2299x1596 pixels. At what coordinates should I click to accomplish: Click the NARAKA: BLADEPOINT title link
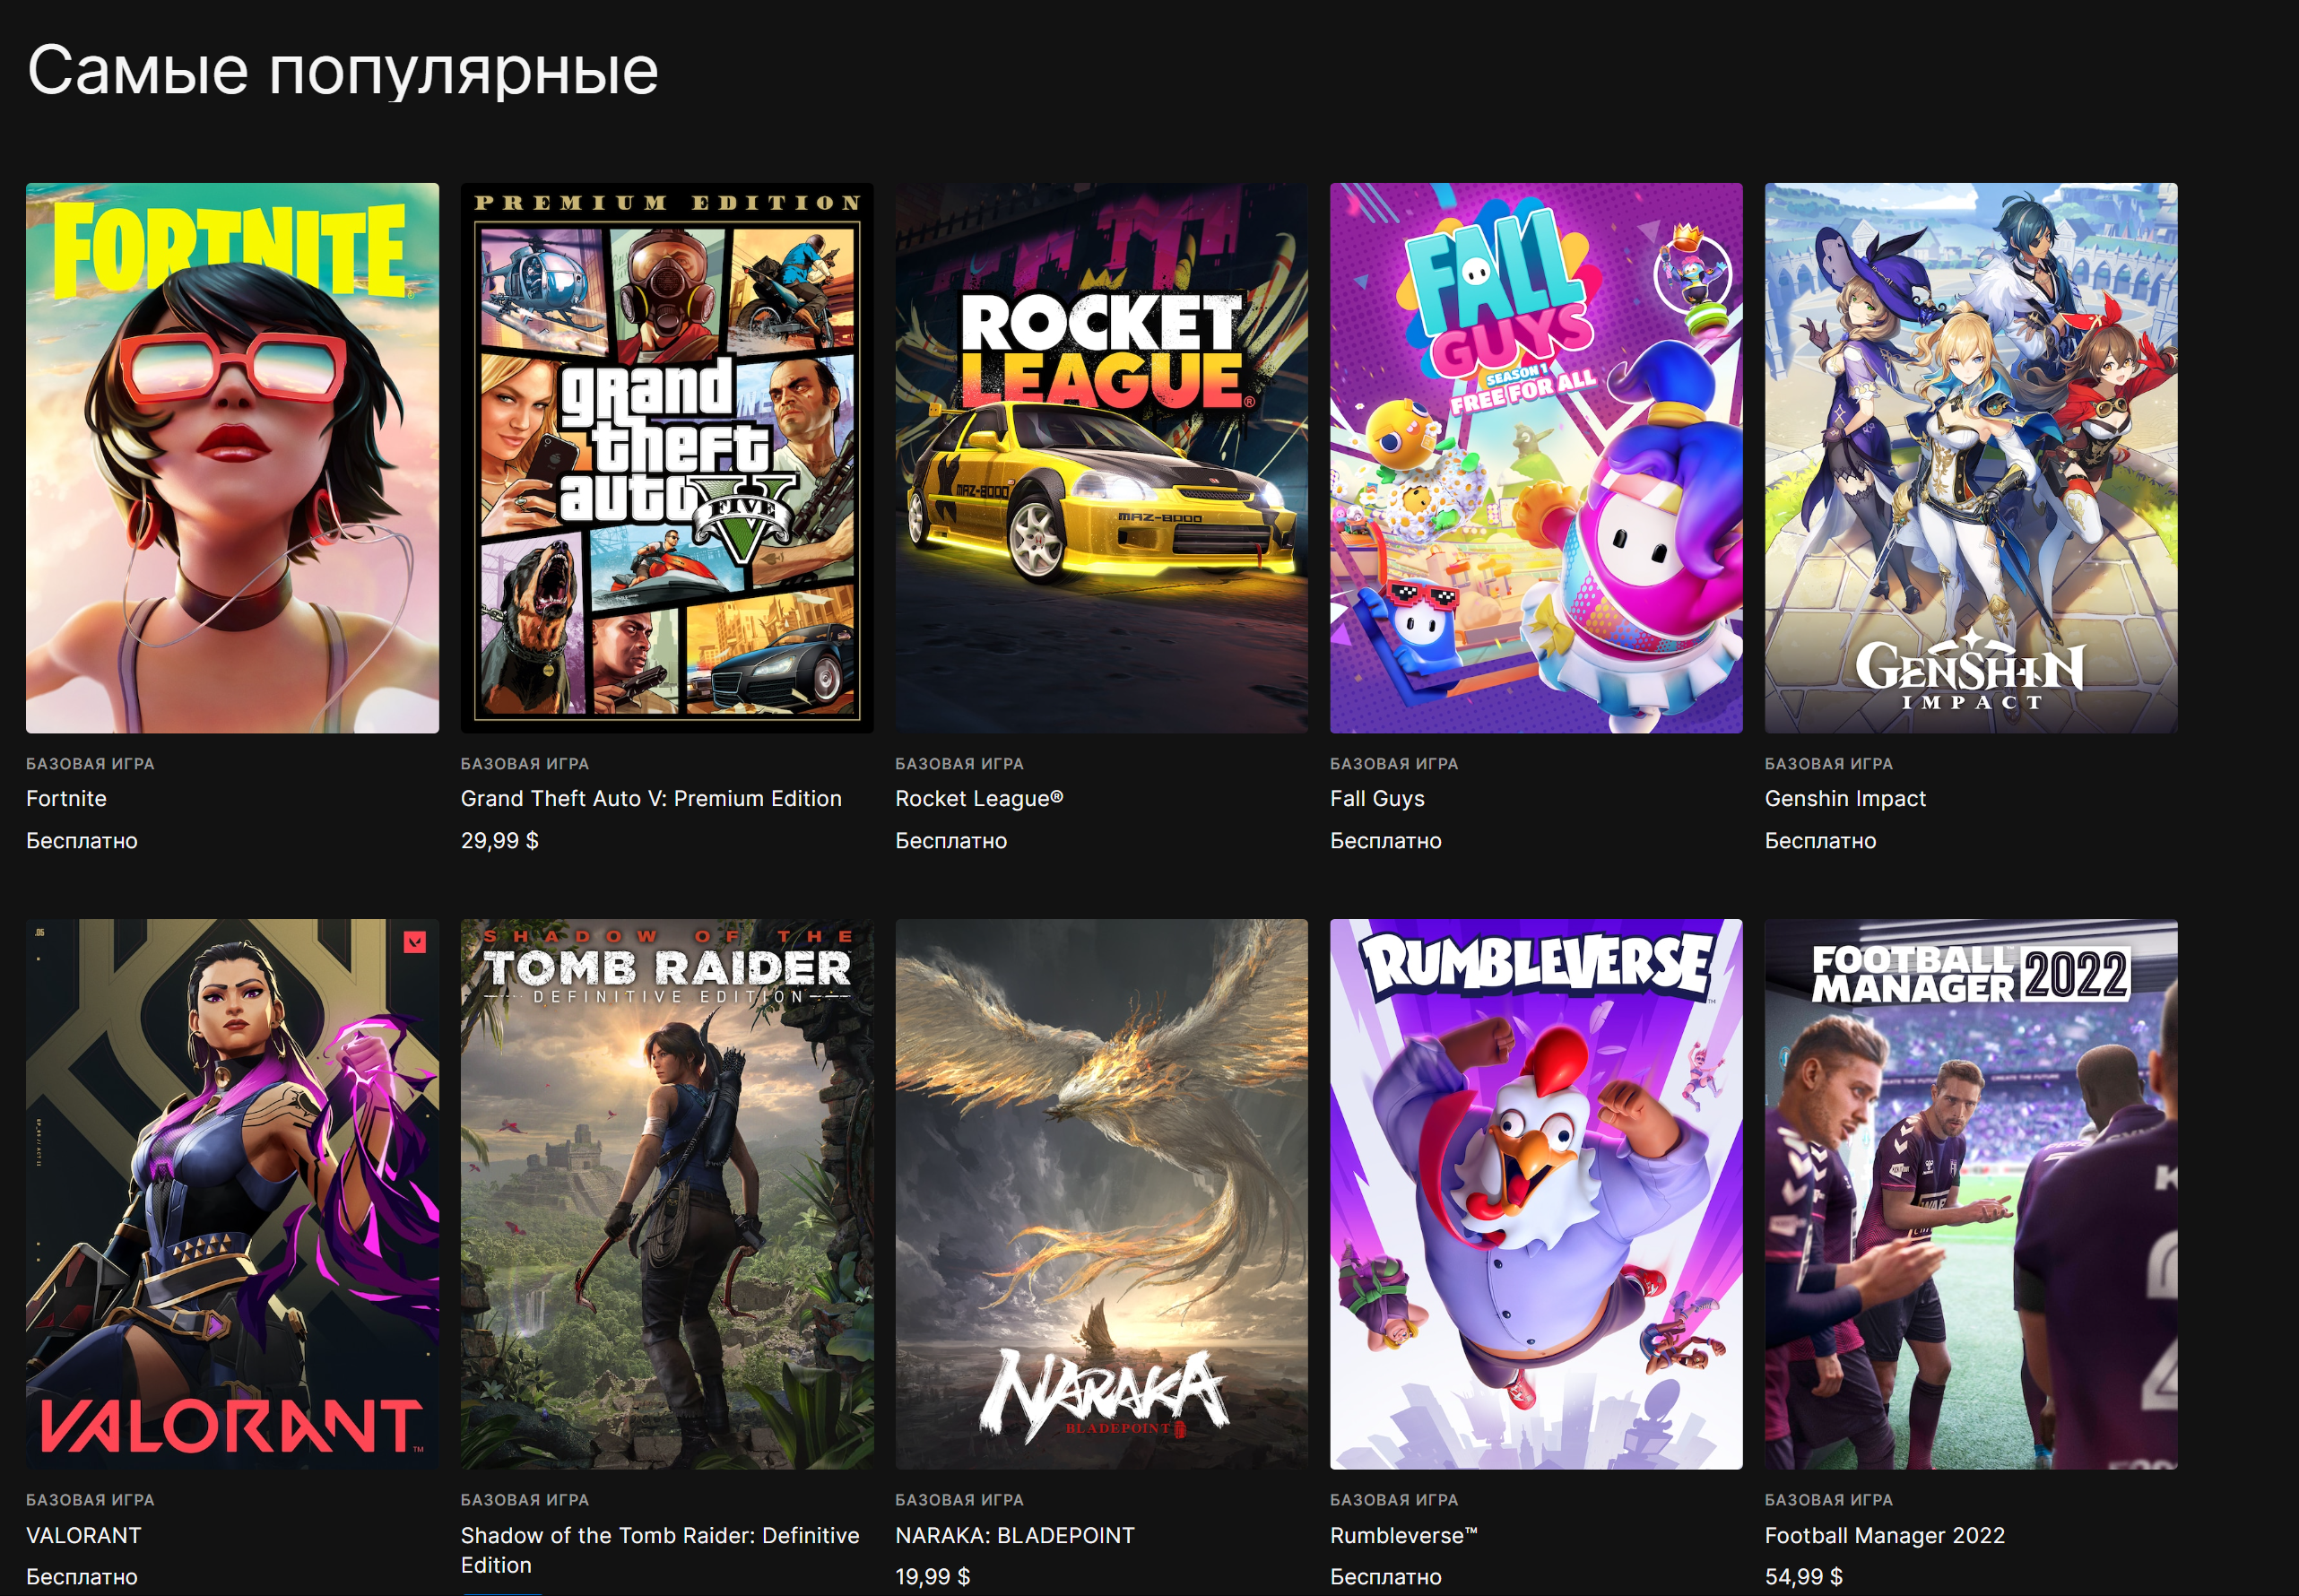point(1014,1535)
